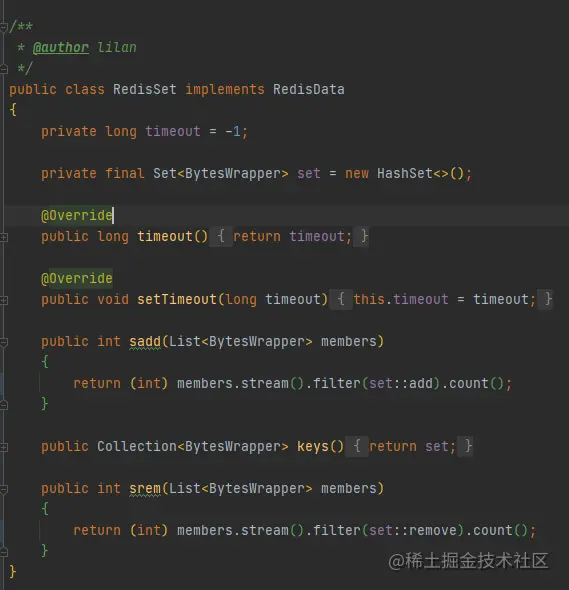Expand the folded setTimeout method via gutter plus
Image resolution: width=569 pixels, height=590 pixels.
(3, 300)
